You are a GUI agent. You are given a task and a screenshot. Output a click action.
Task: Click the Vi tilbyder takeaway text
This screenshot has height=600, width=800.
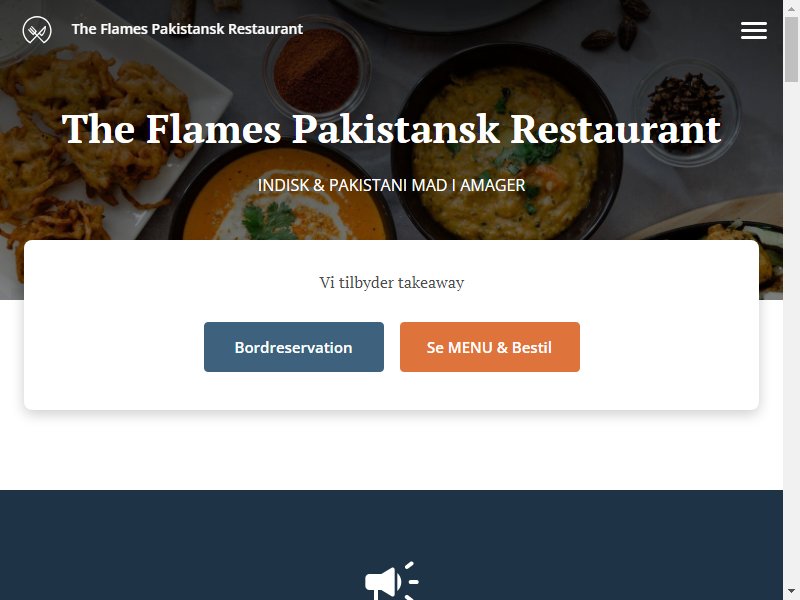(x=391, y=283)
